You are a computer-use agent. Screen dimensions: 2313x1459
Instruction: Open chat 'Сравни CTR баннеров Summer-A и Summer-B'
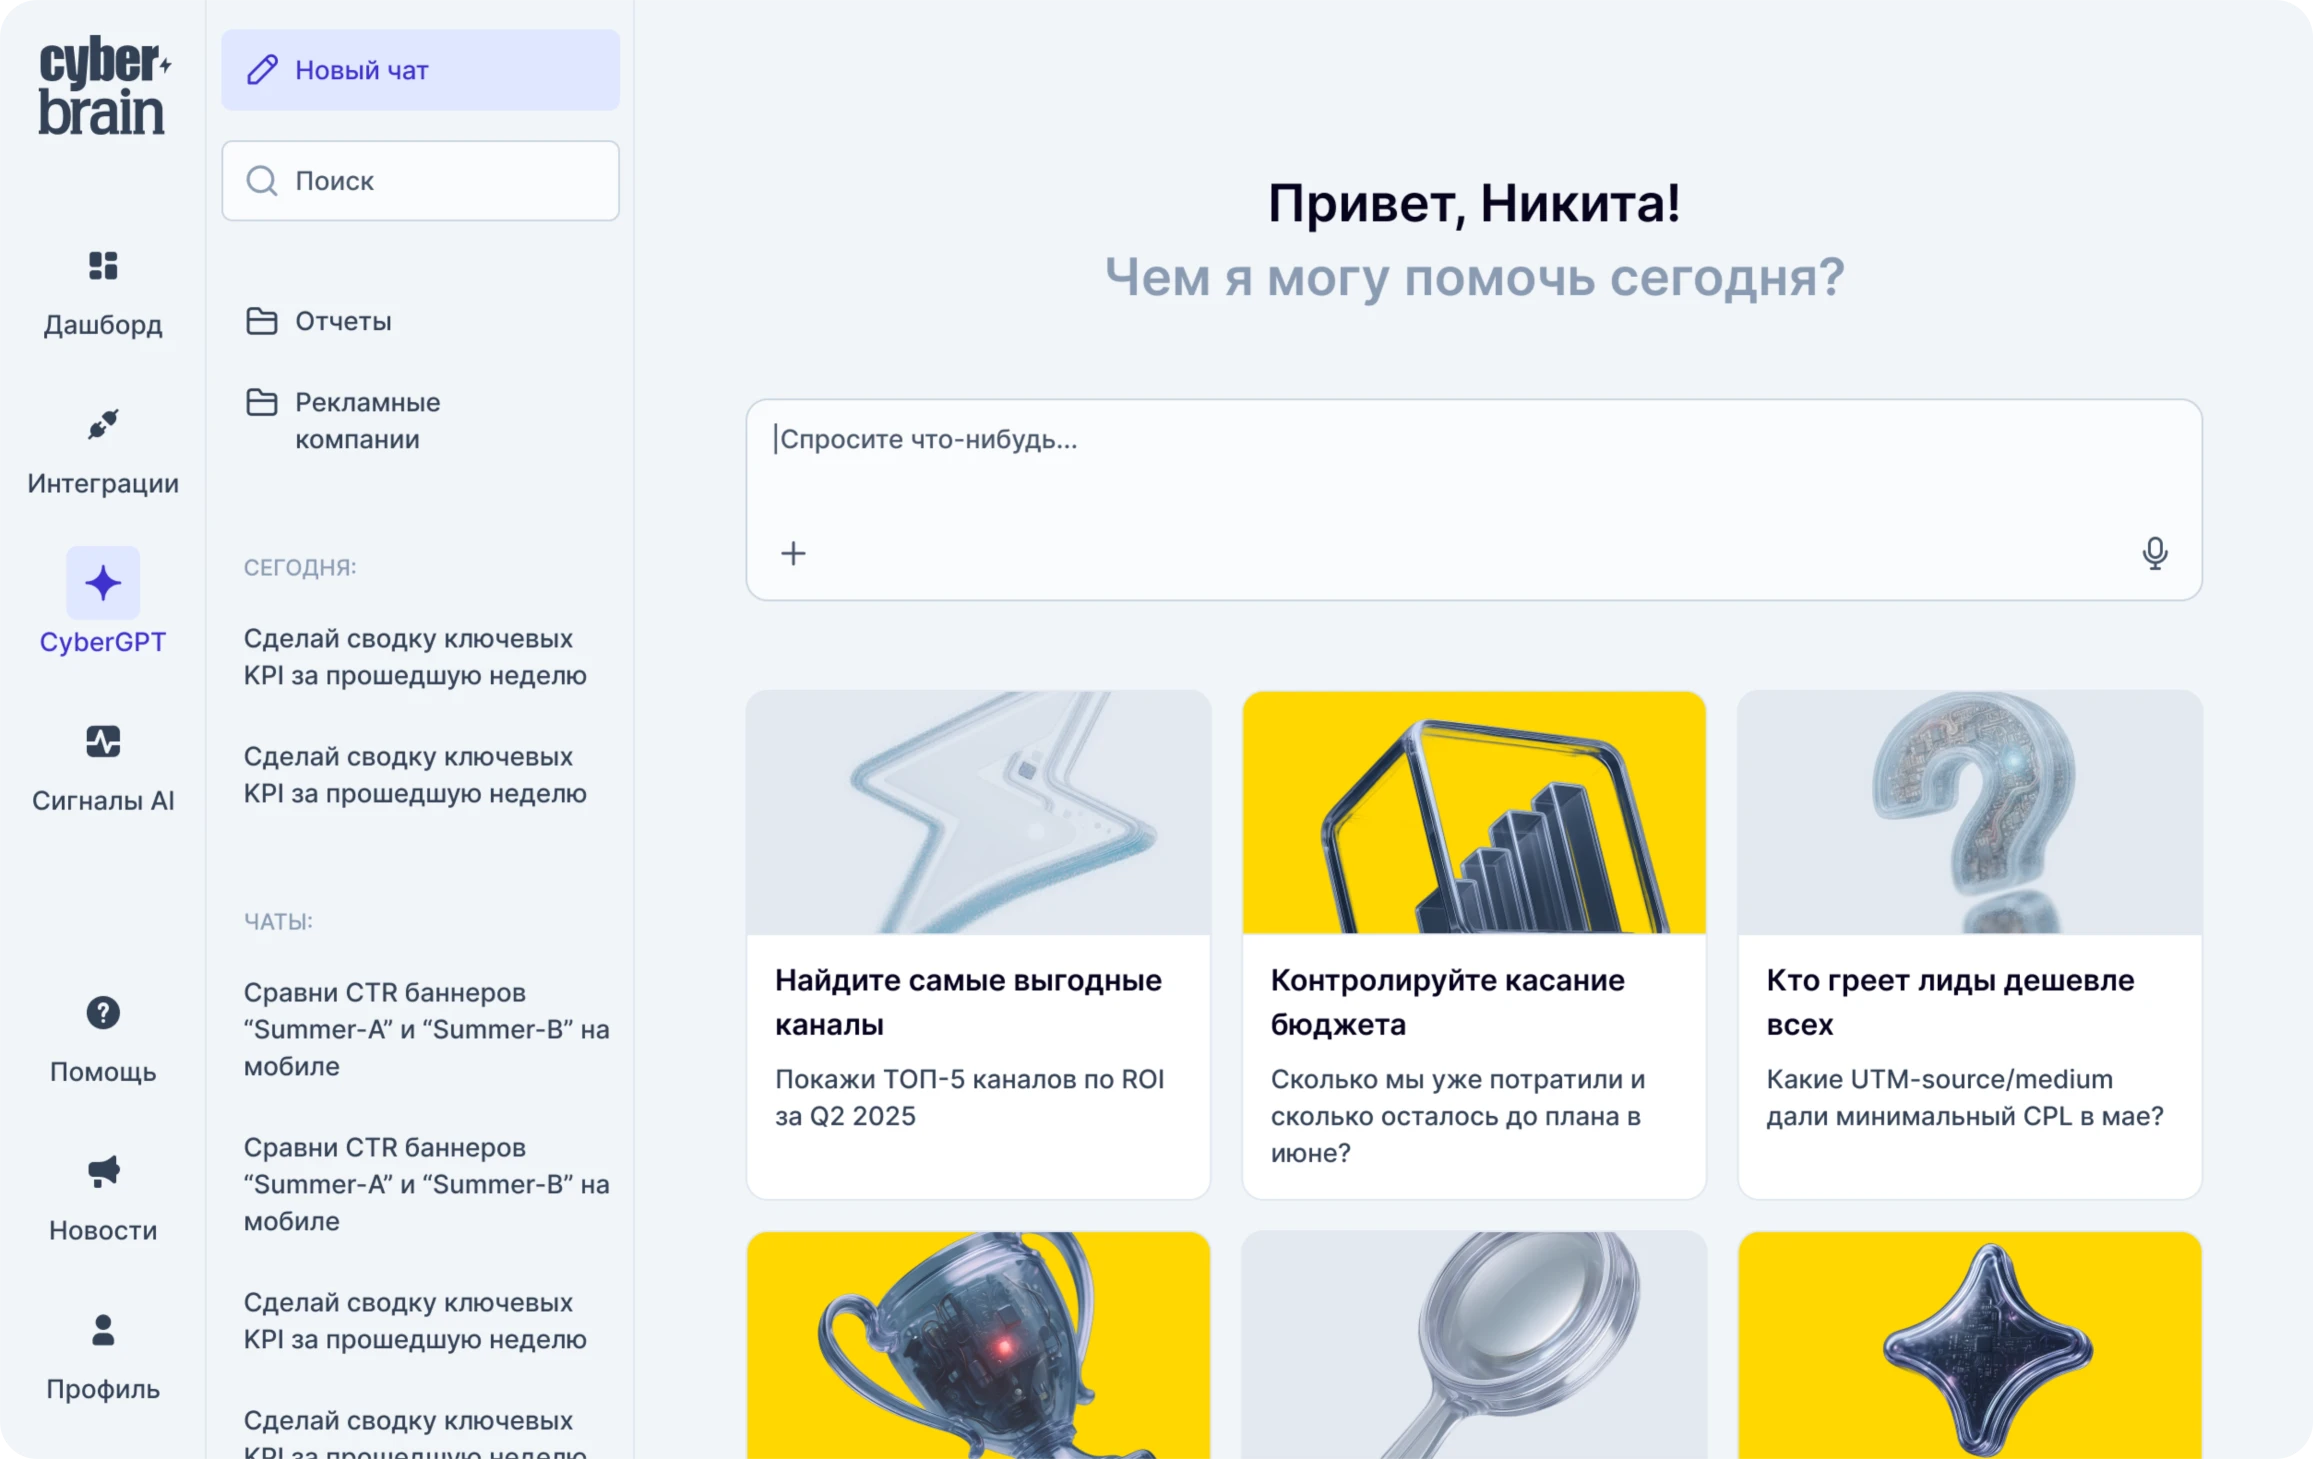pos(426,1029)
